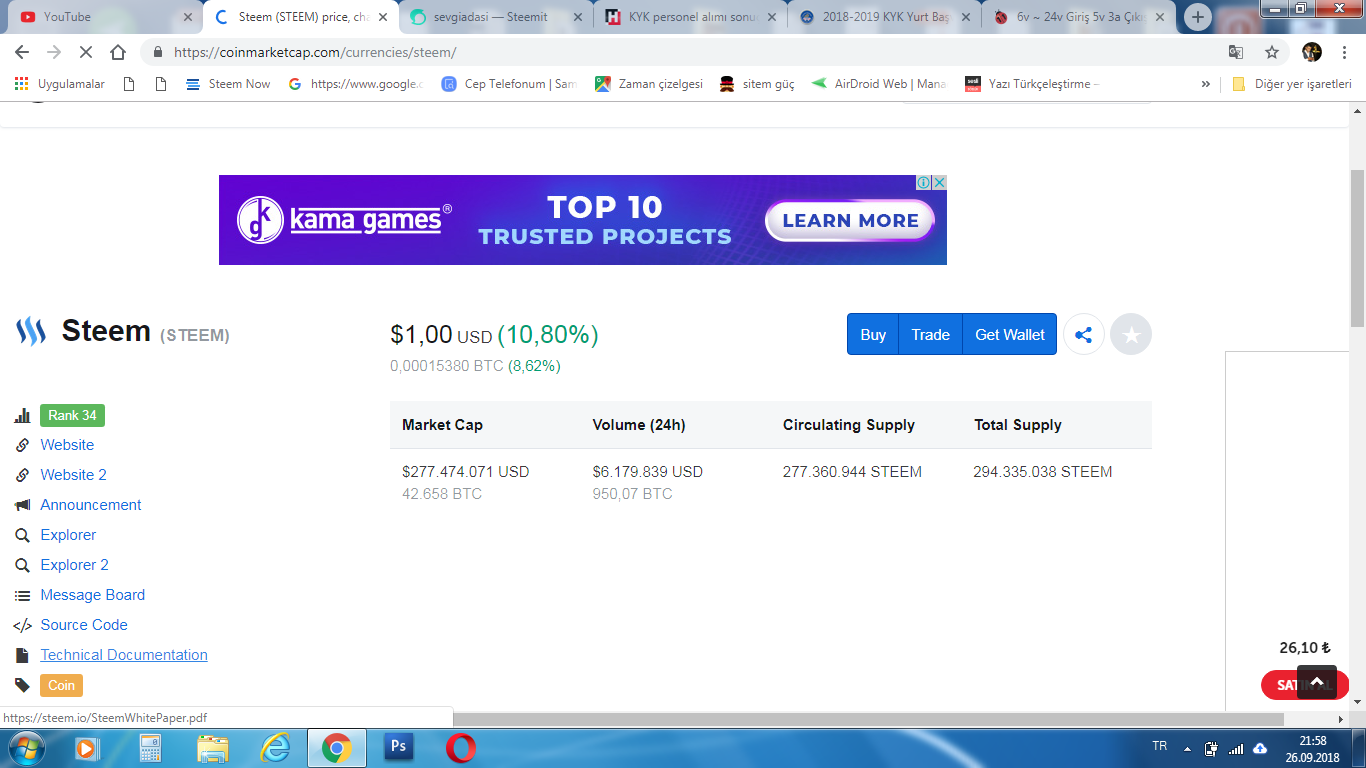Screen dimensions: 1366x768
Task: Switch to the sevgiadasi Steemit tab
Action: point(492,17)
